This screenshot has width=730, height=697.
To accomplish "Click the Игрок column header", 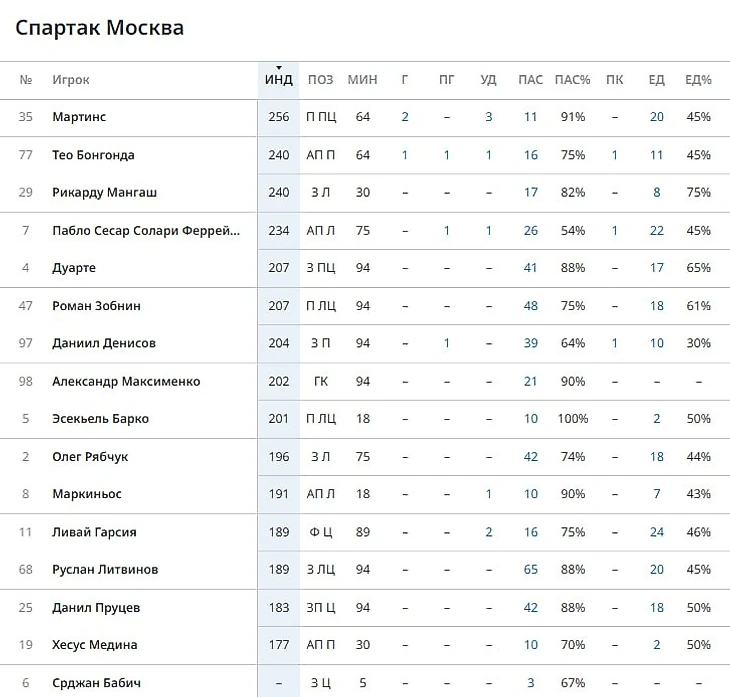I will 71,80.
